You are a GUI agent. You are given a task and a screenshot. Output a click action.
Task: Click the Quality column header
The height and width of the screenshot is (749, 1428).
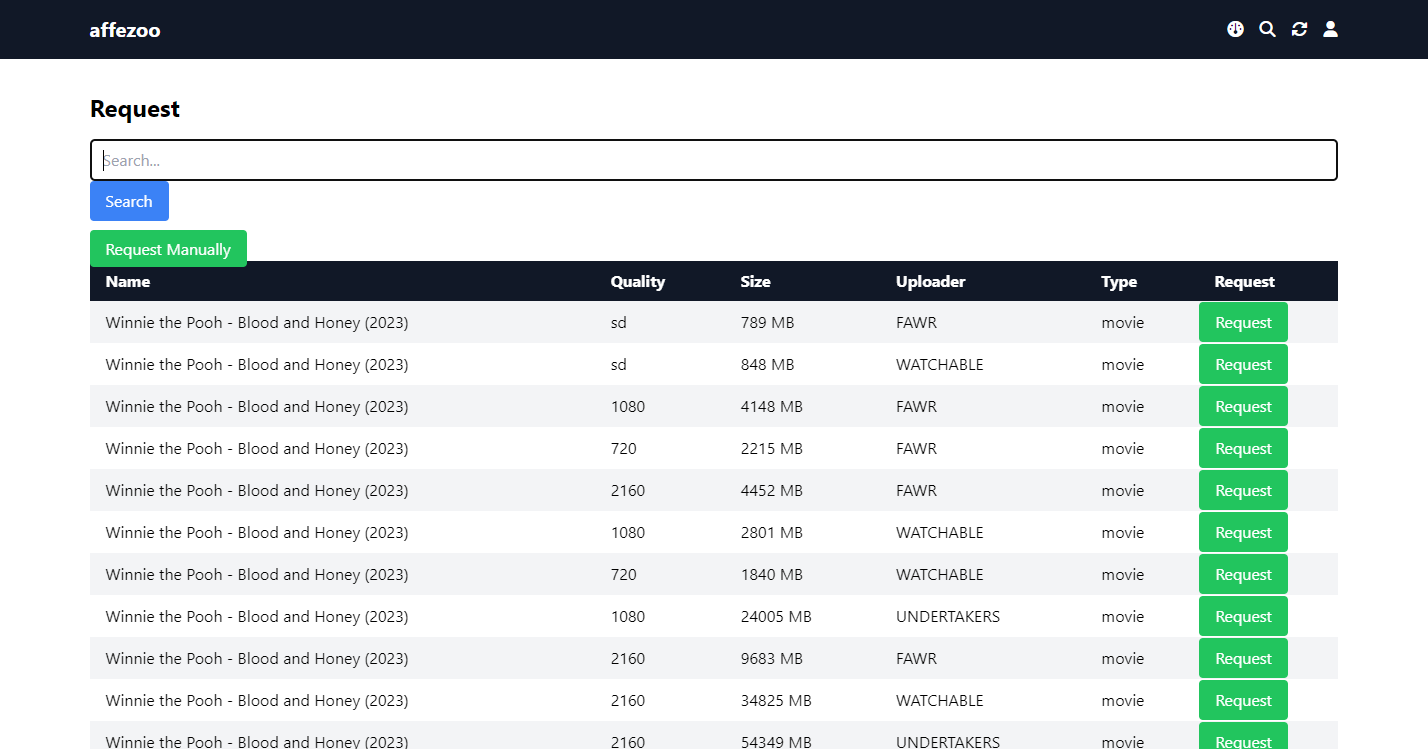tap(638, 281)
